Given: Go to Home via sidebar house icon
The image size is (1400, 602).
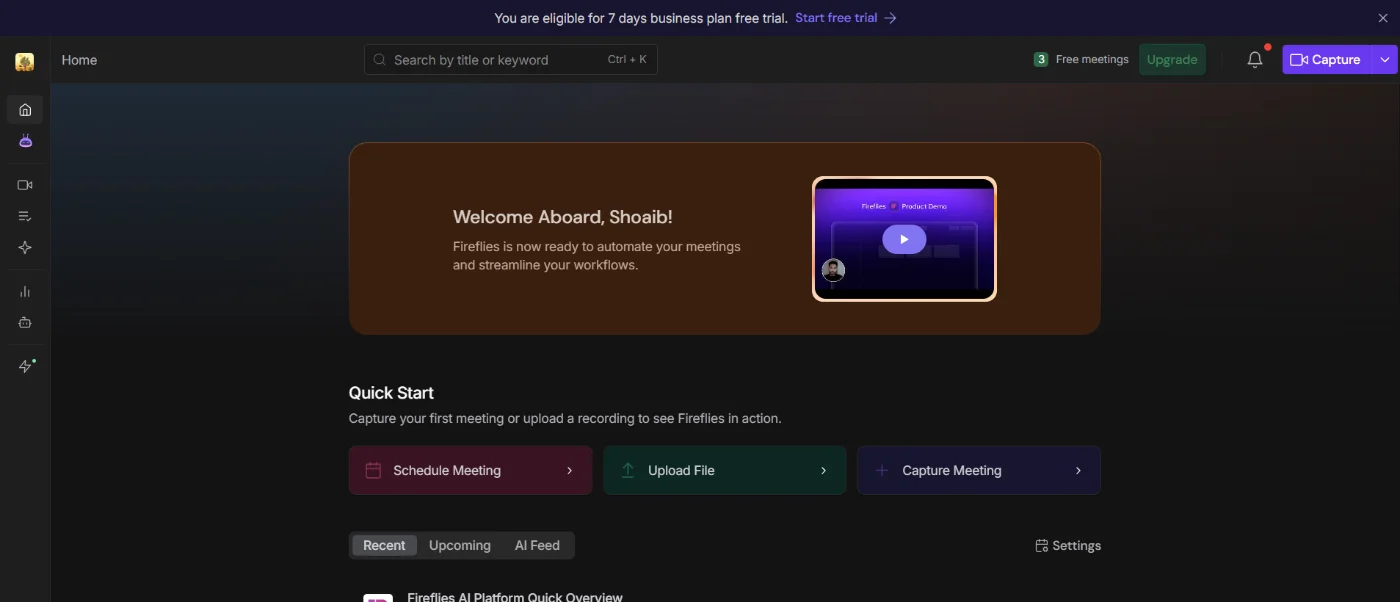Looking at the screenshot, I should (x=25, y=110).
